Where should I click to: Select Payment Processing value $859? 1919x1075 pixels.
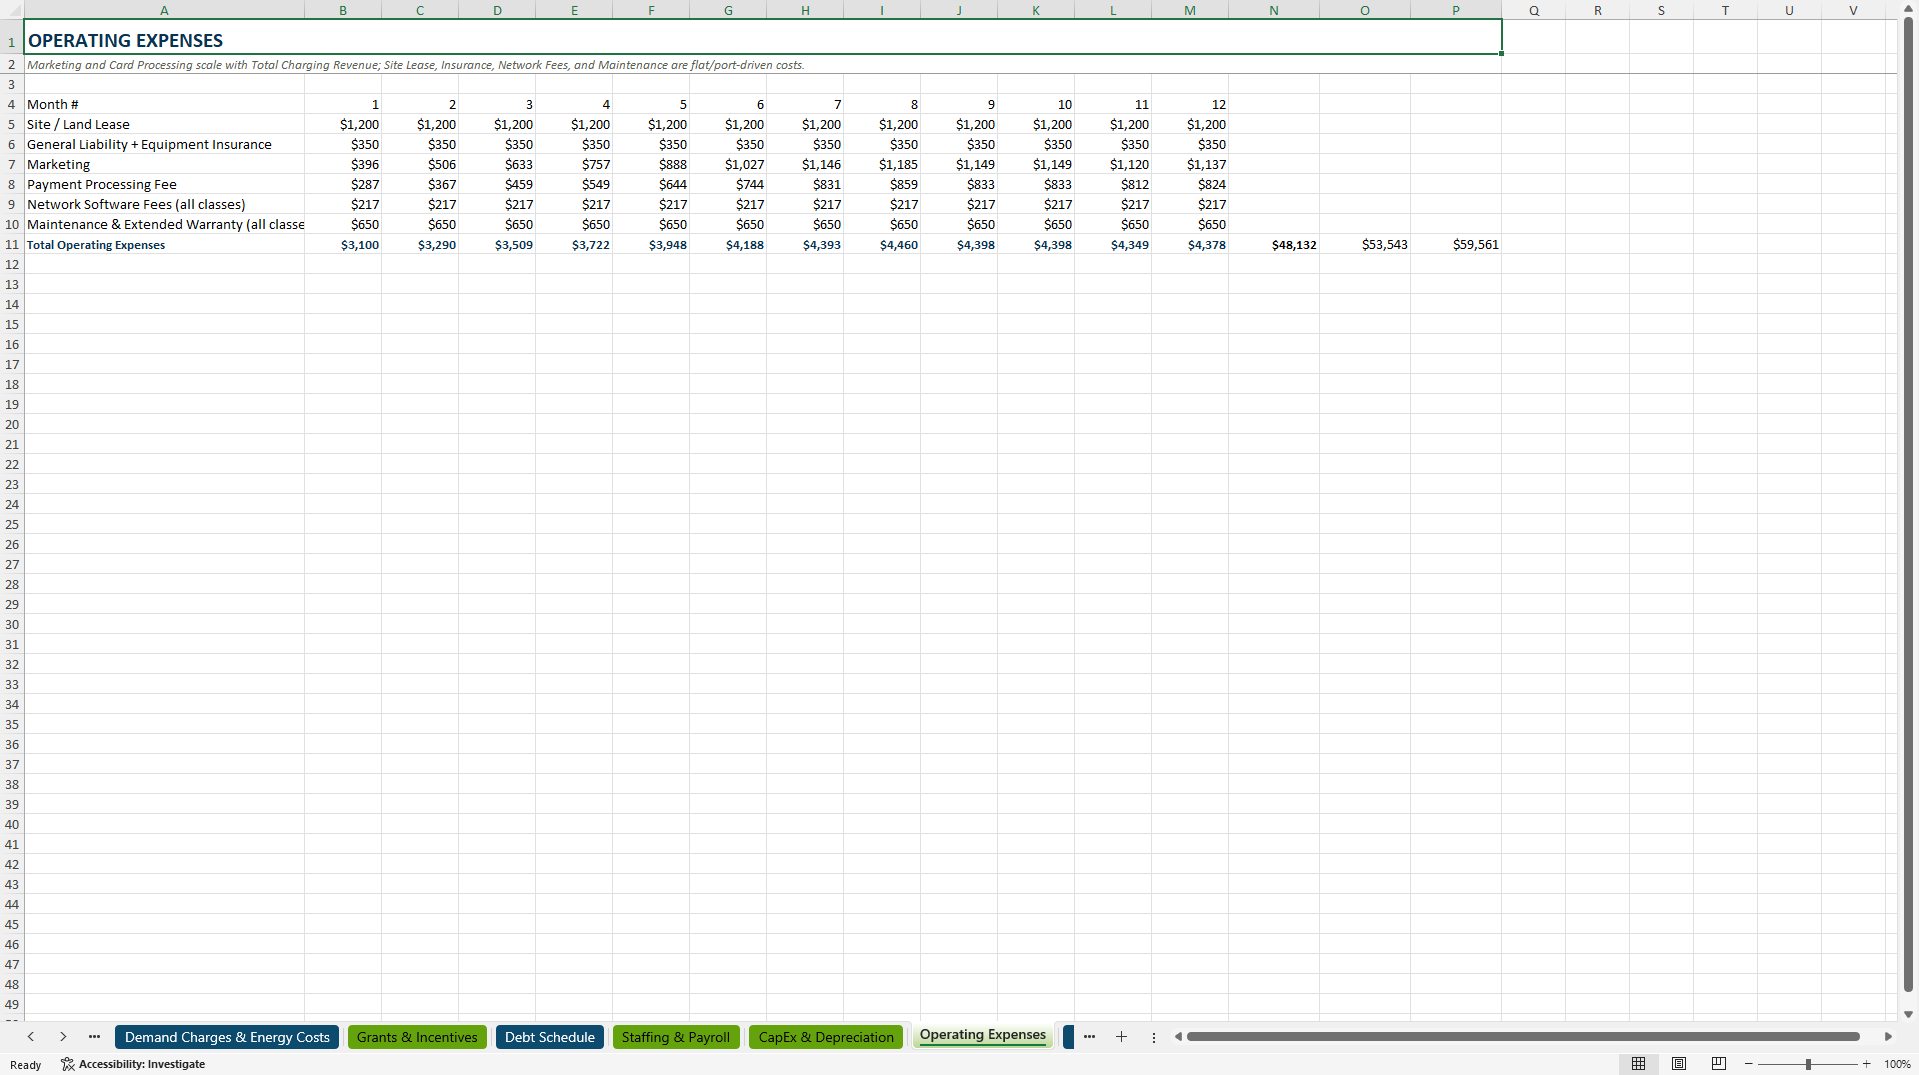tap(882, 184)
